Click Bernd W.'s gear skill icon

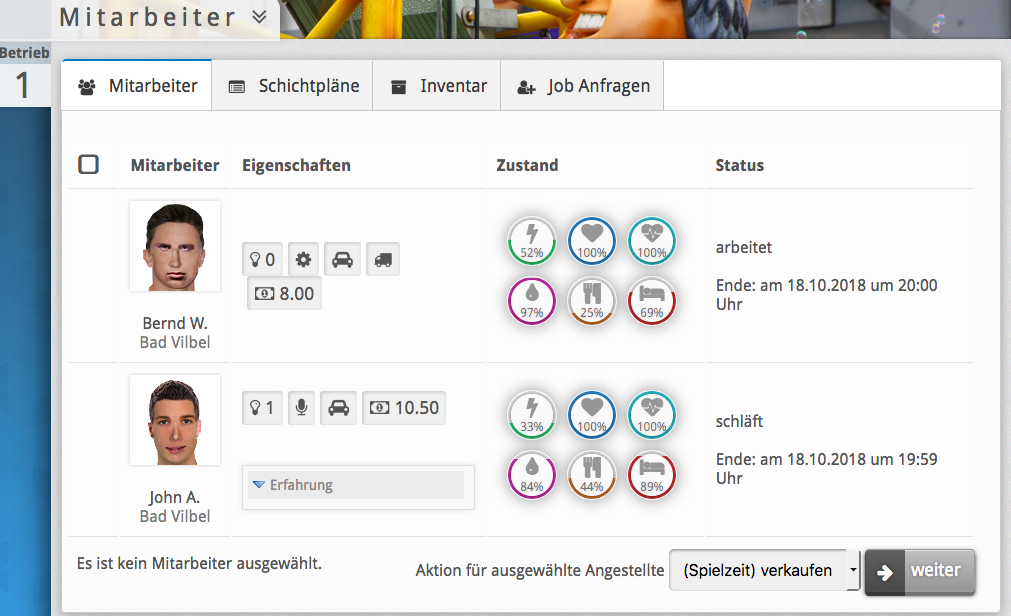303,261
